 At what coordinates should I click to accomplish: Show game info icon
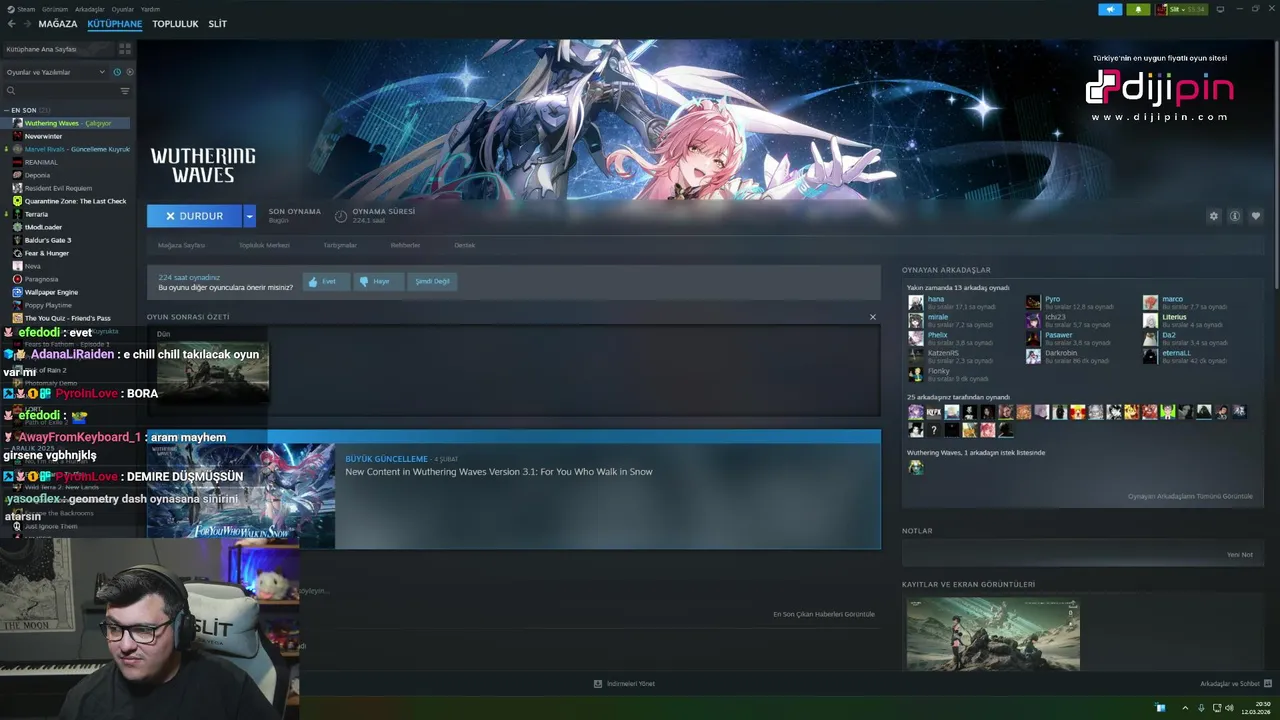[1235, 216]
